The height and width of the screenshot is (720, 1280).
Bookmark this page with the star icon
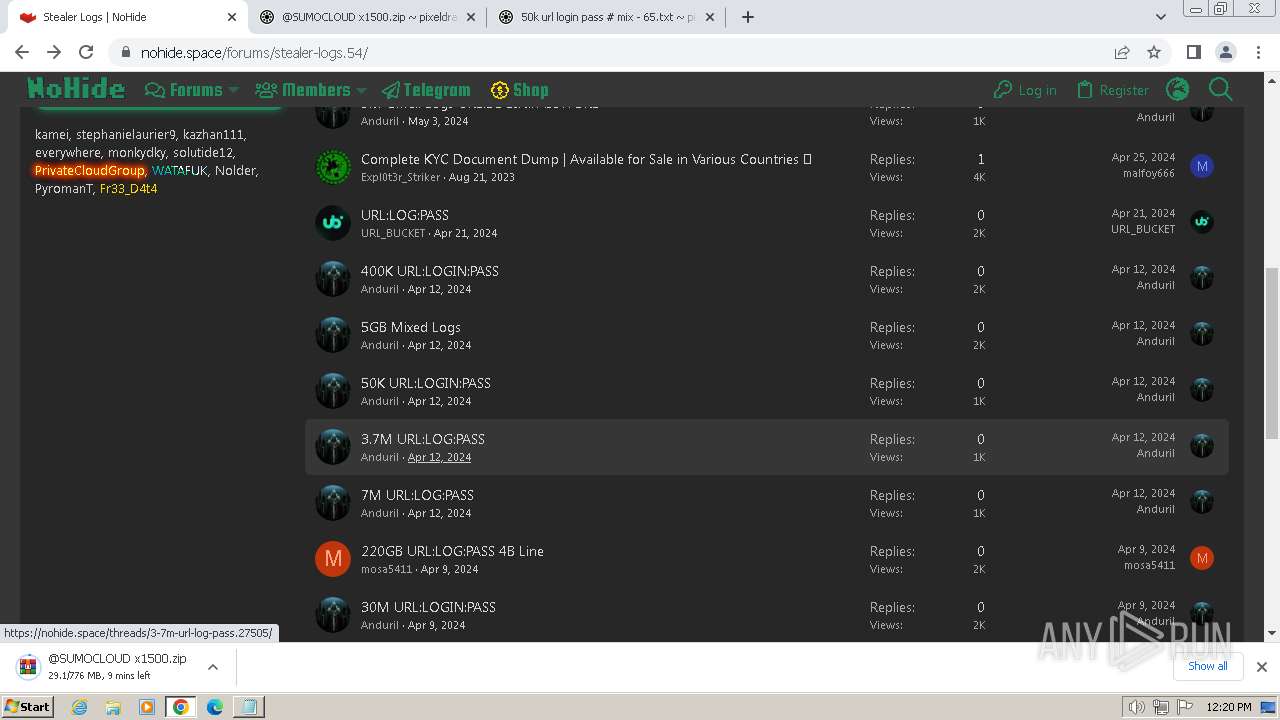1154,52
